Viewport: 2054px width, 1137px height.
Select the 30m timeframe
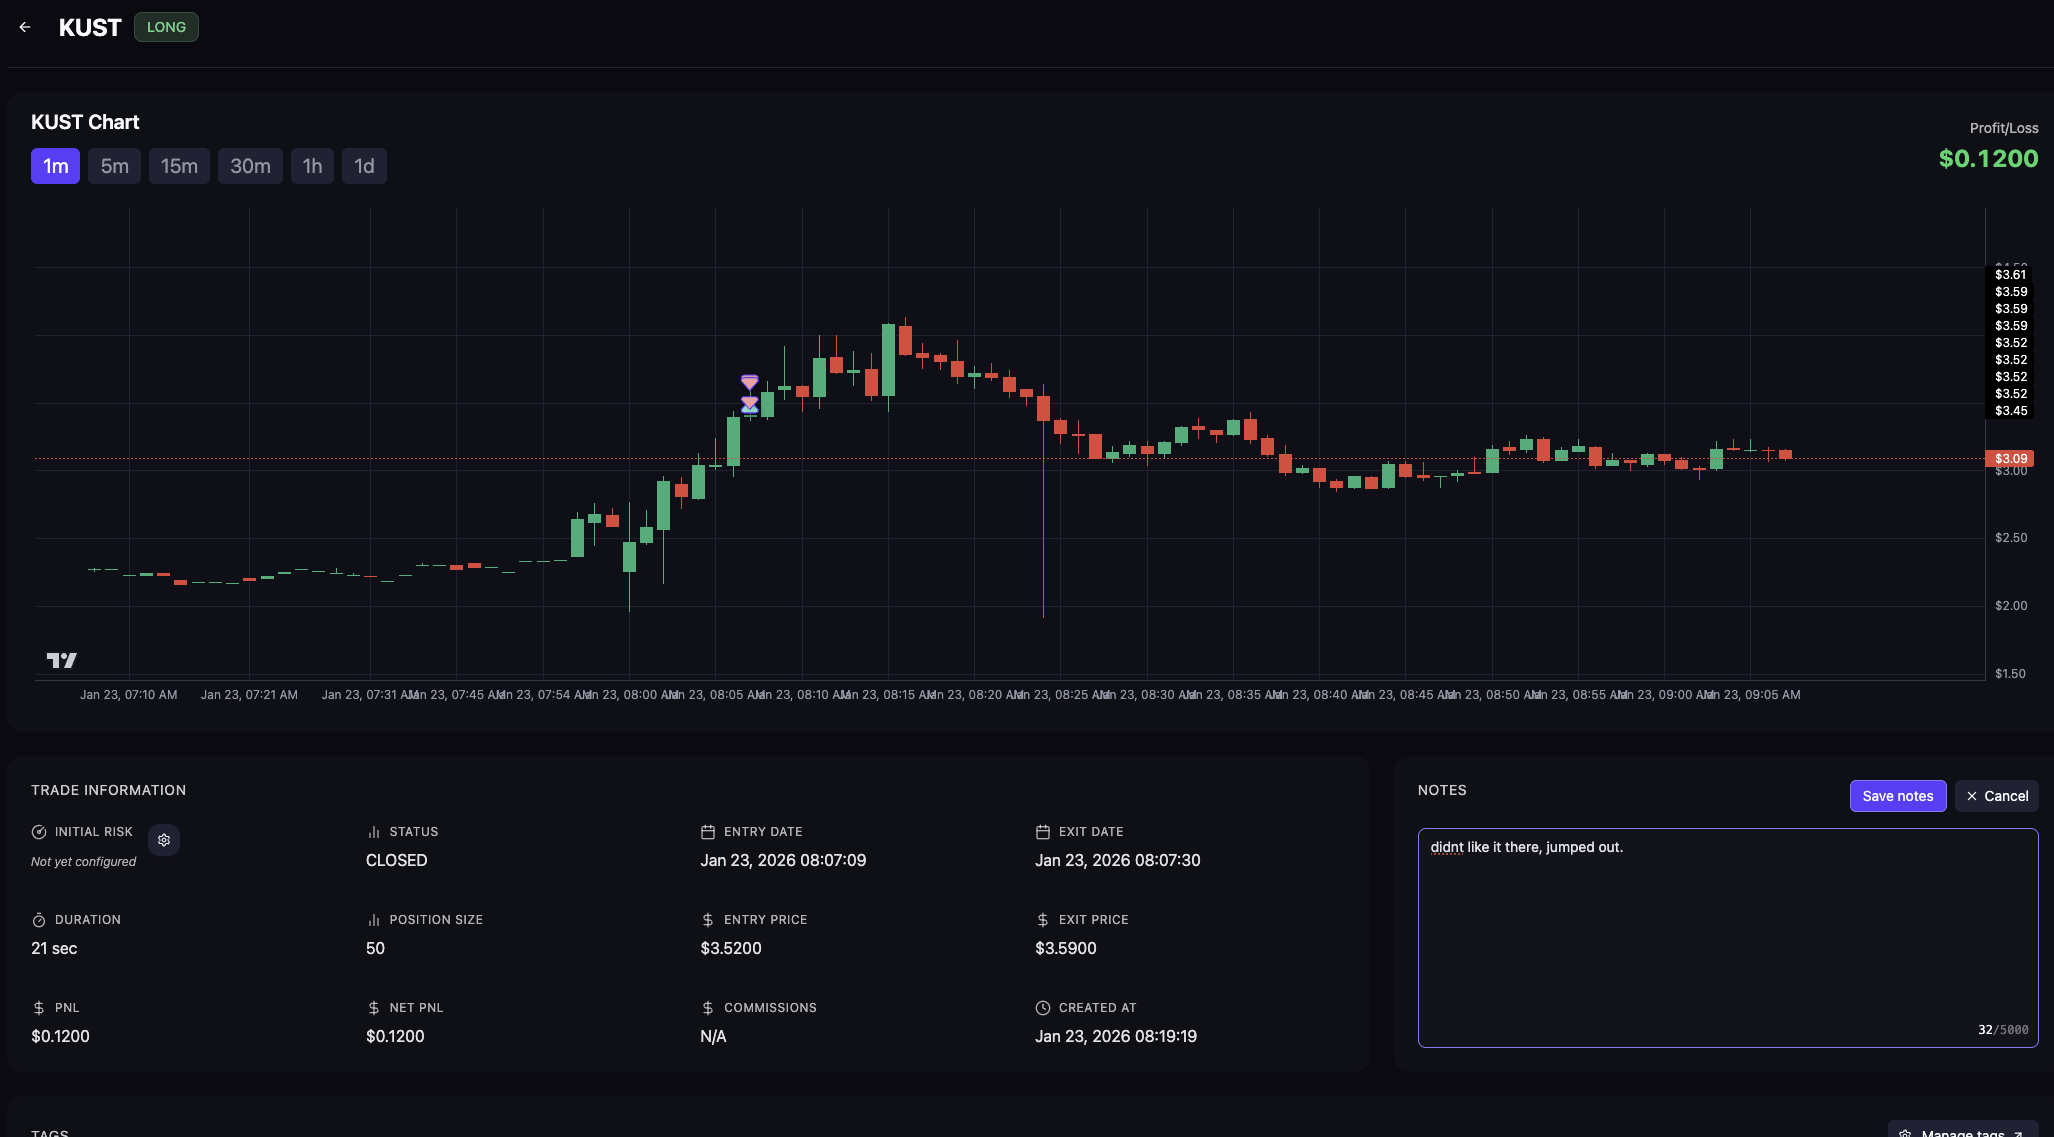(250, 166)
